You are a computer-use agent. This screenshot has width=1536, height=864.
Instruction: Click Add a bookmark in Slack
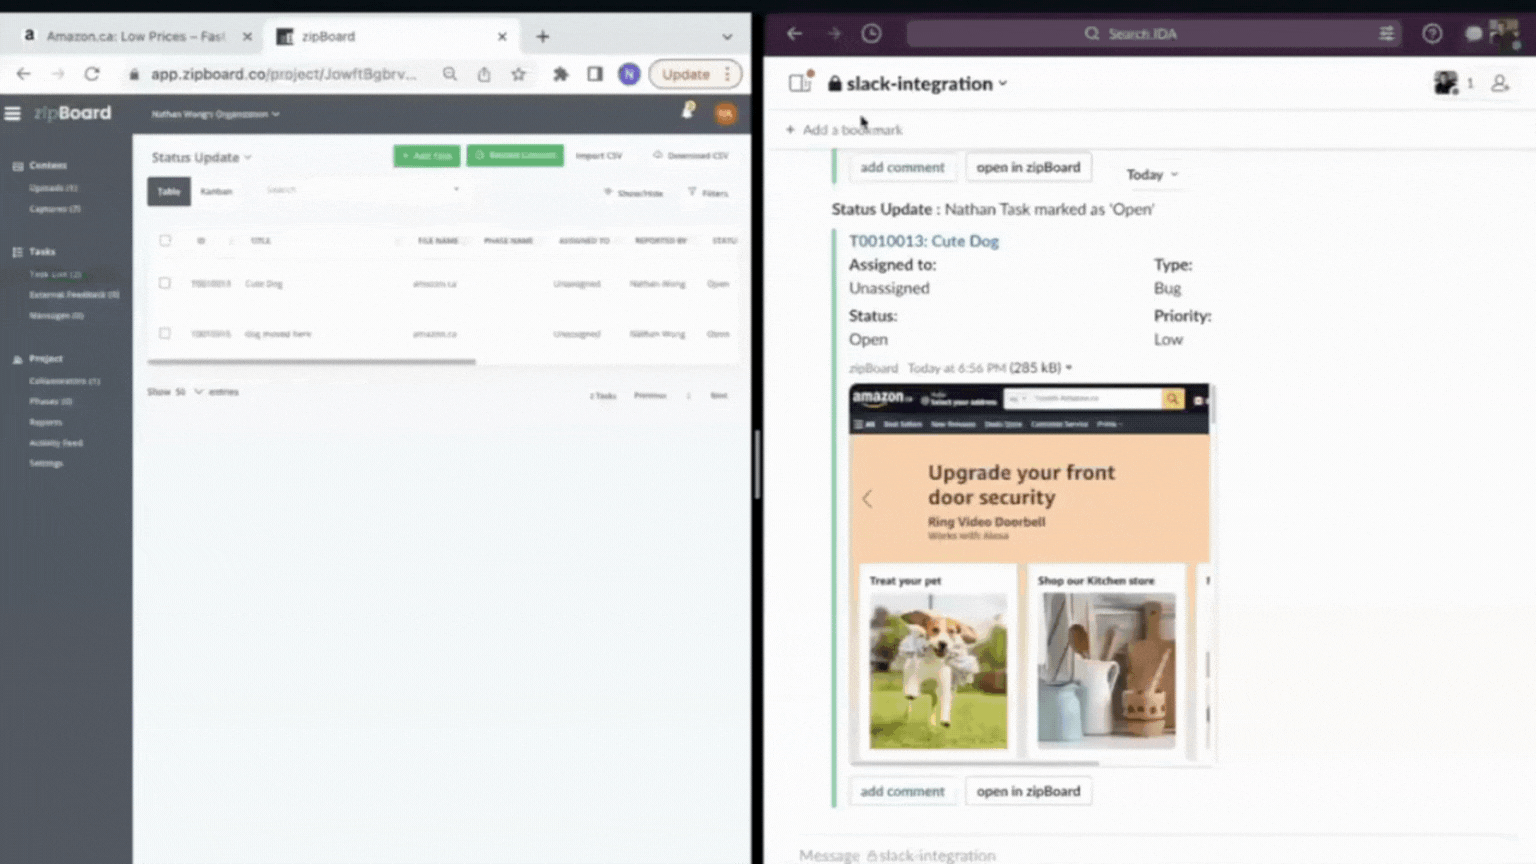tap(844, 130)
